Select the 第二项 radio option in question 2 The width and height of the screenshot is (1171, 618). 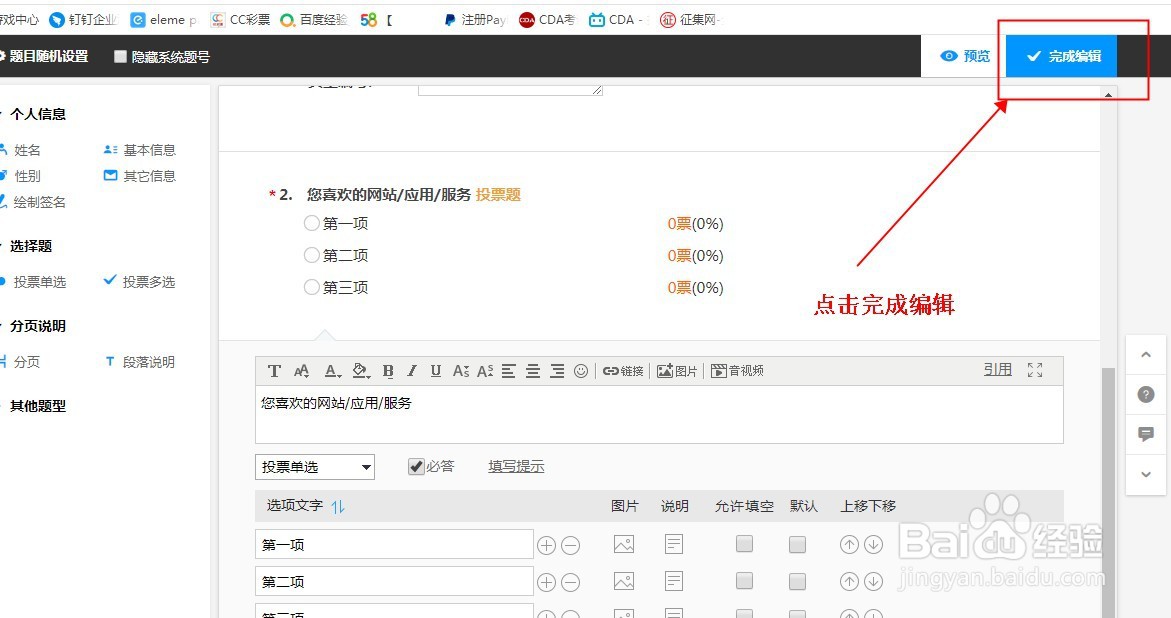point(312,255)
